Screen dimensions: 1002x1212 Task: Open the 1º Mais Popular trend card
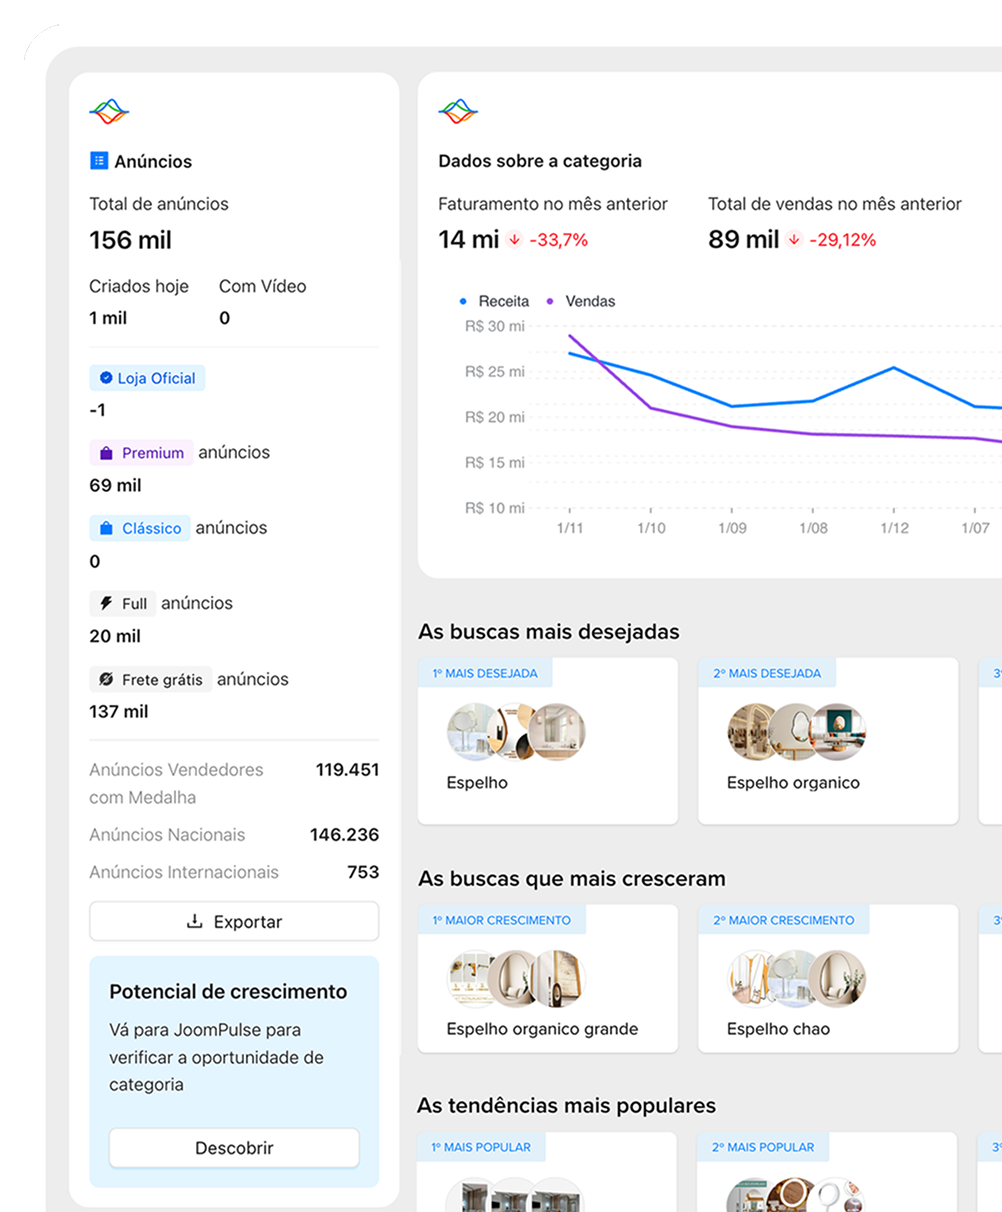pos(547,1172)
